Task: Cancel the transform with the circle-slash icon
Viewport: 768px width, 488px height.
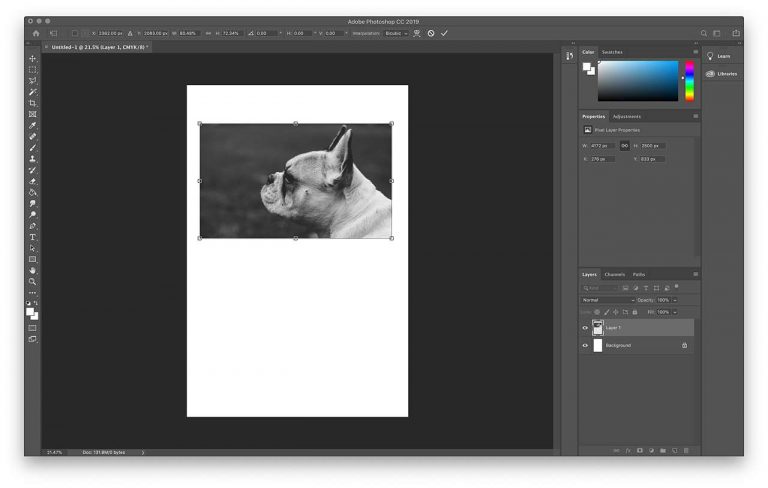Action: 431,33
